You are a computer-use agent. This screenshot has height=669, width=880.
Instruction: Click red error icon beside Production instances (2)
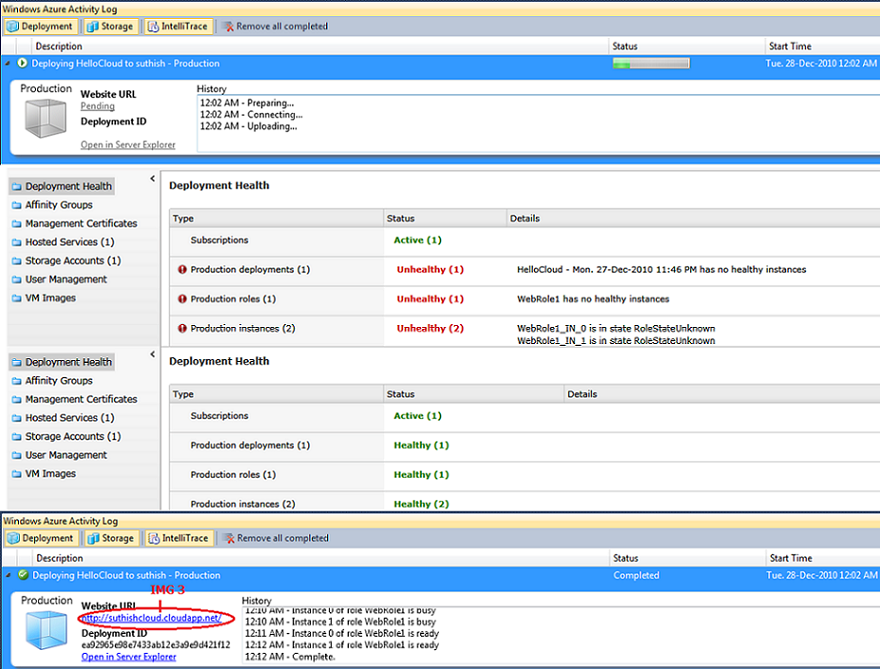pos(182,328)
